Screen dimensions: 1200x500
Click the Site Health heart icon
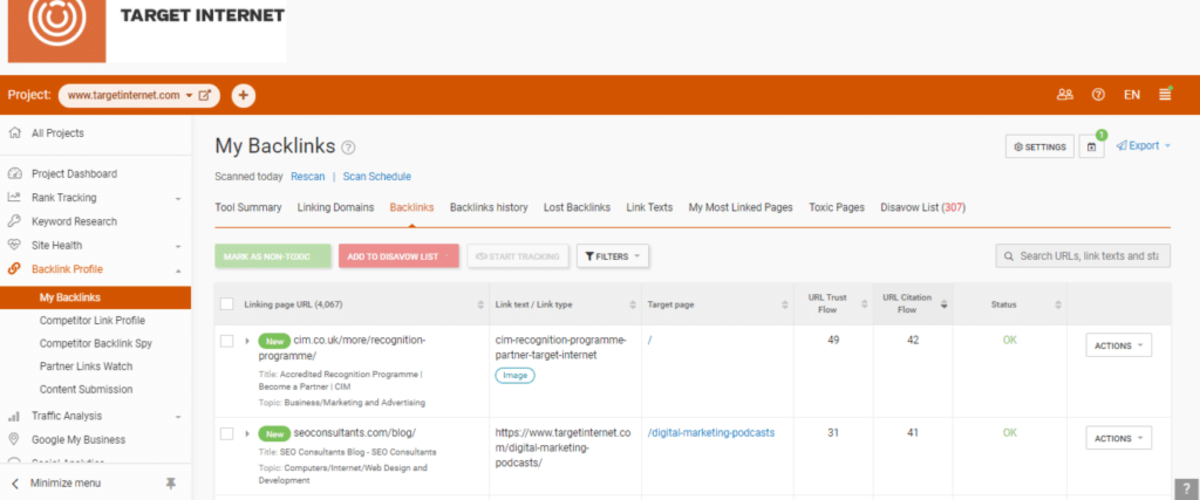coord(14,245)
